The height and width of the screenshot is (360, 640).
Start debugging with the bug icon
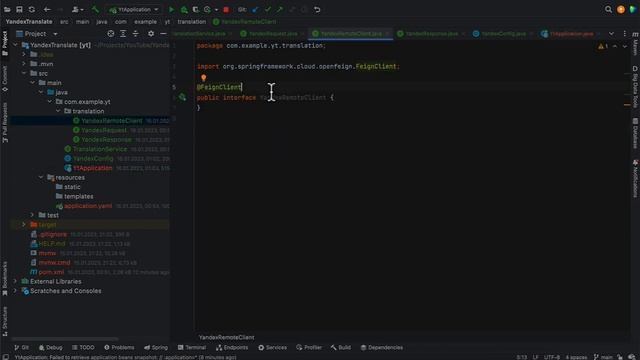[184, 9]
